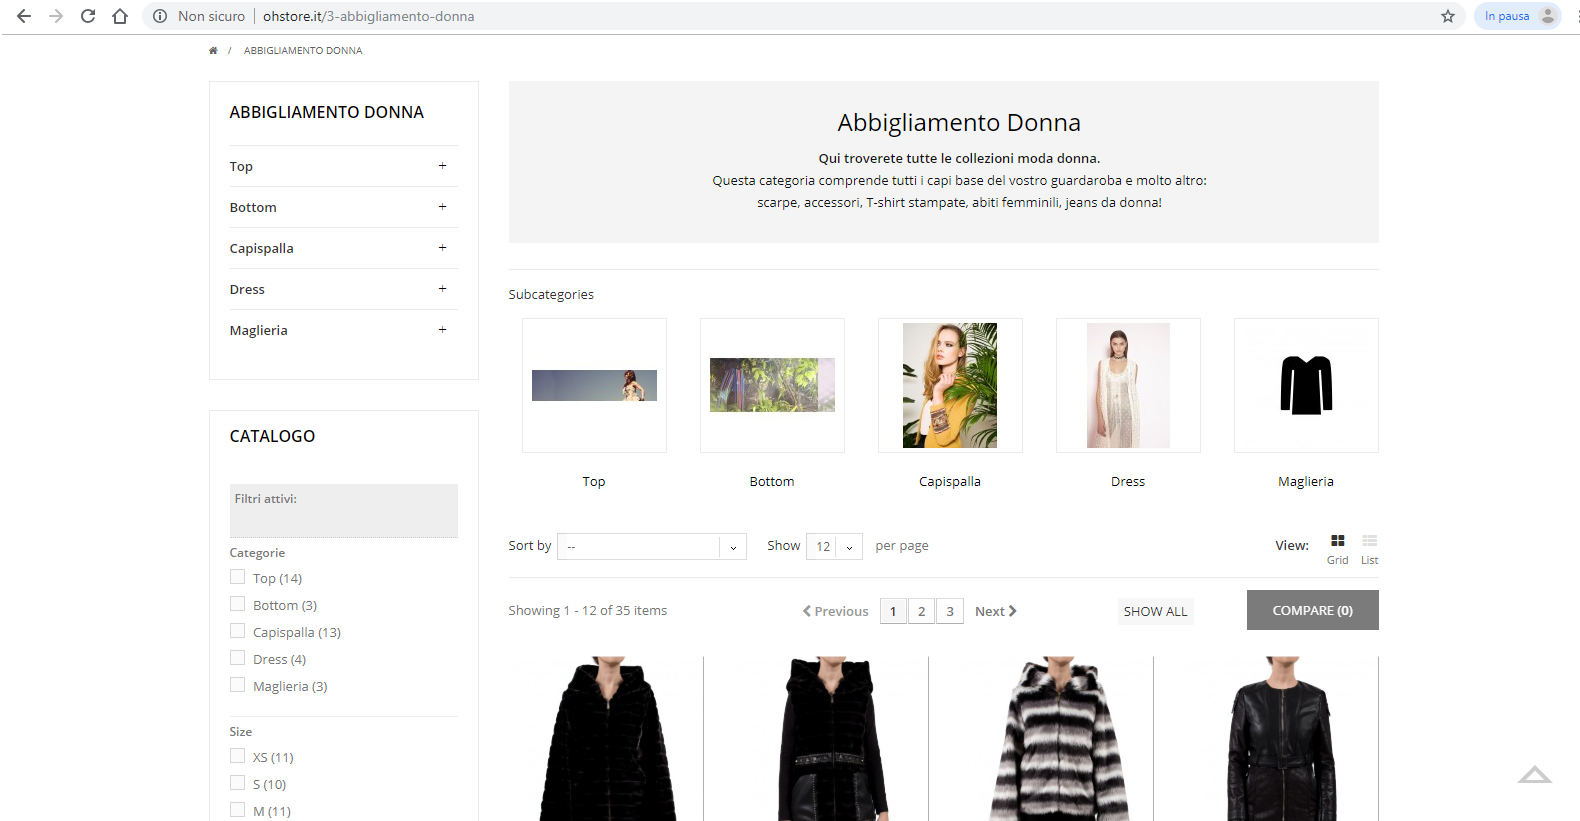This screenshot has width=1580, height=821.
Task: Check the Dress (4) category filter
Action: point(237,658)
